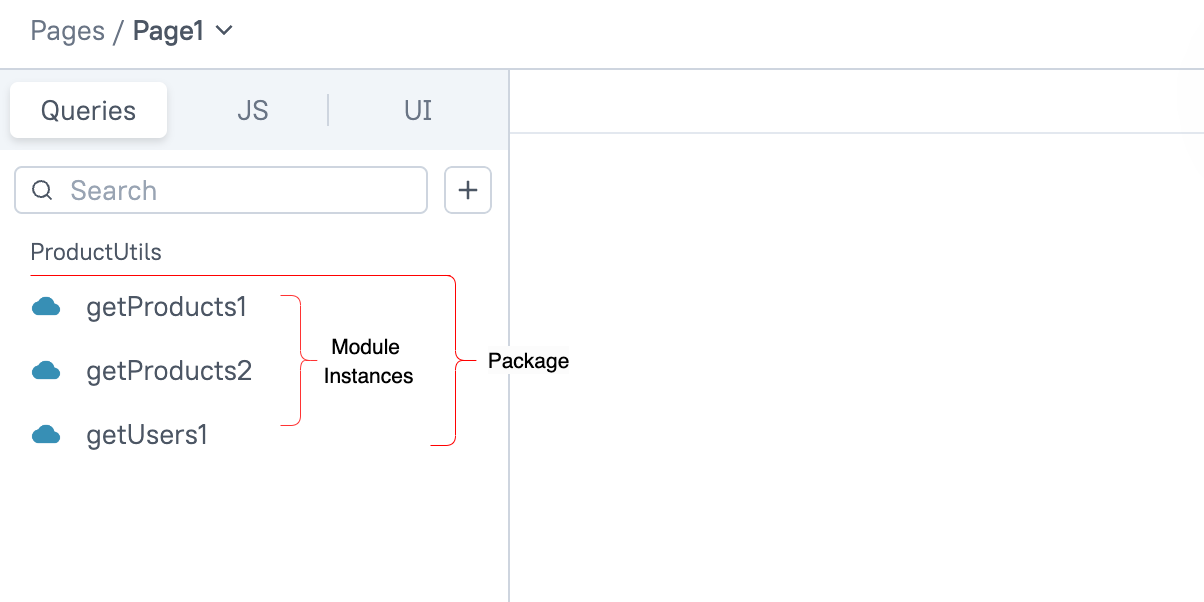Select the ProductUtils package header

[96, 252]
